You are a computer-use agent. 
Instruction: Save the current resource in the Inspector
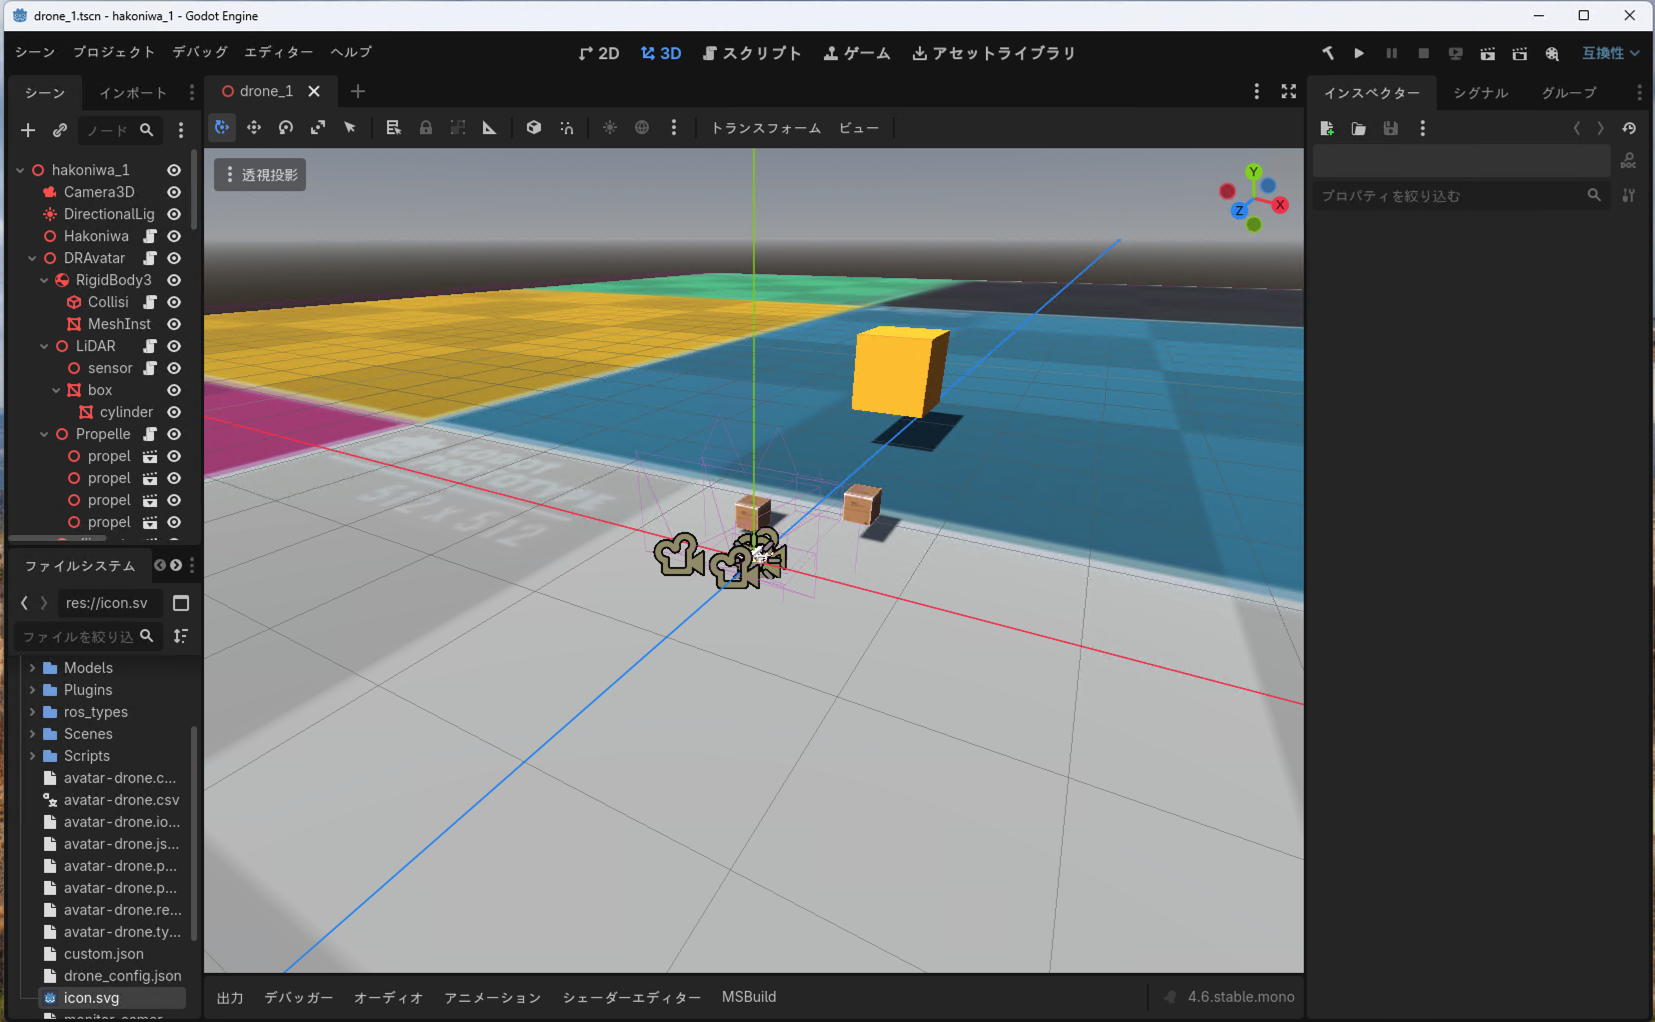click(x=1390, y=128)
